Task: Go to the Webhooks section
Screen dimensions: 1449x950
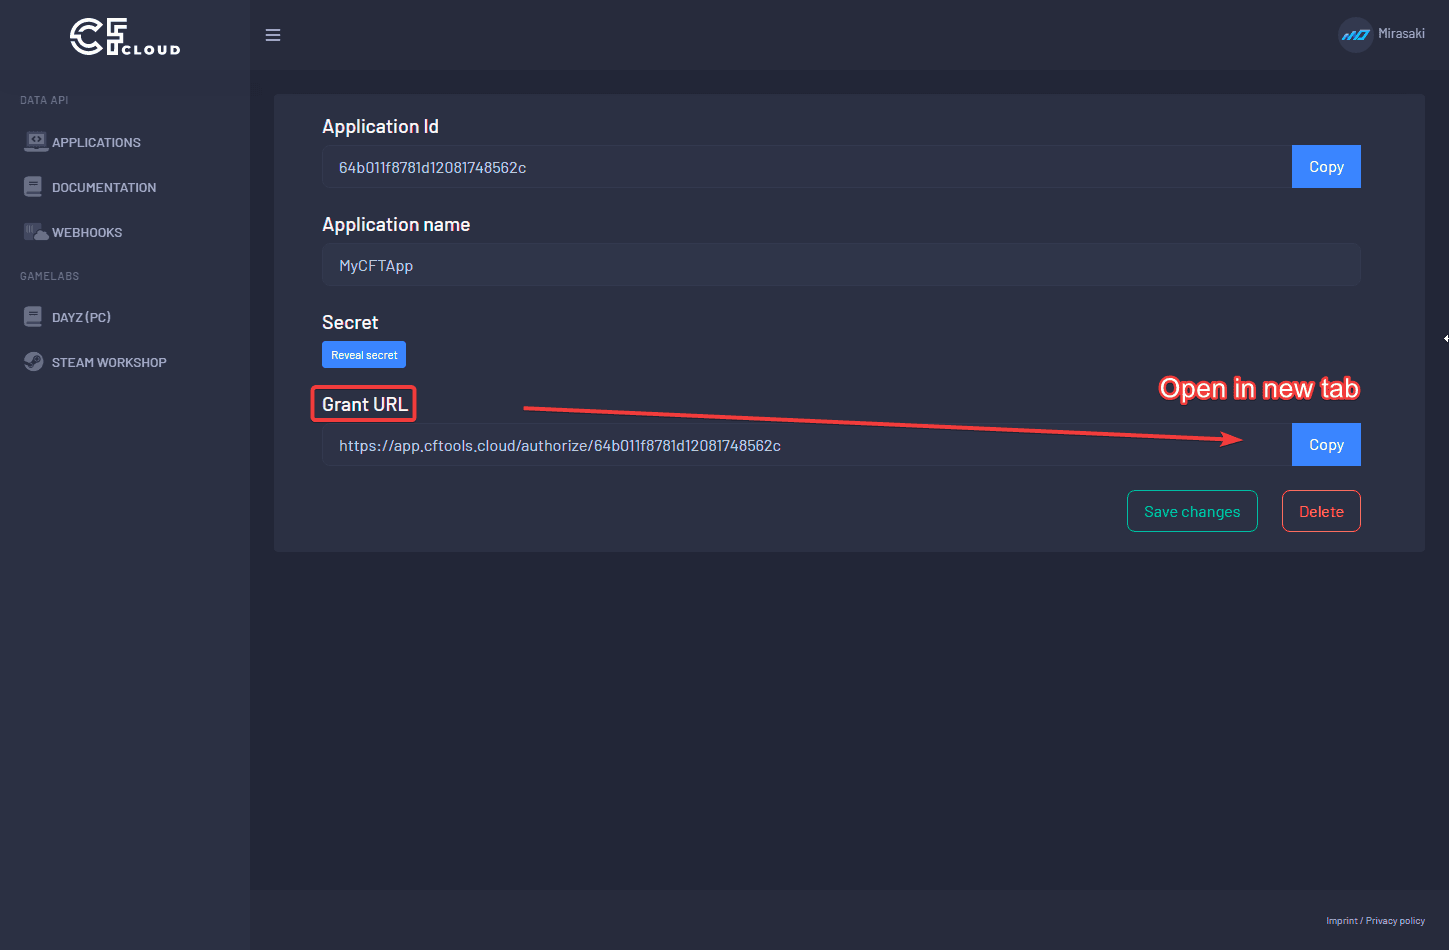Action: (x=87, y=233)
